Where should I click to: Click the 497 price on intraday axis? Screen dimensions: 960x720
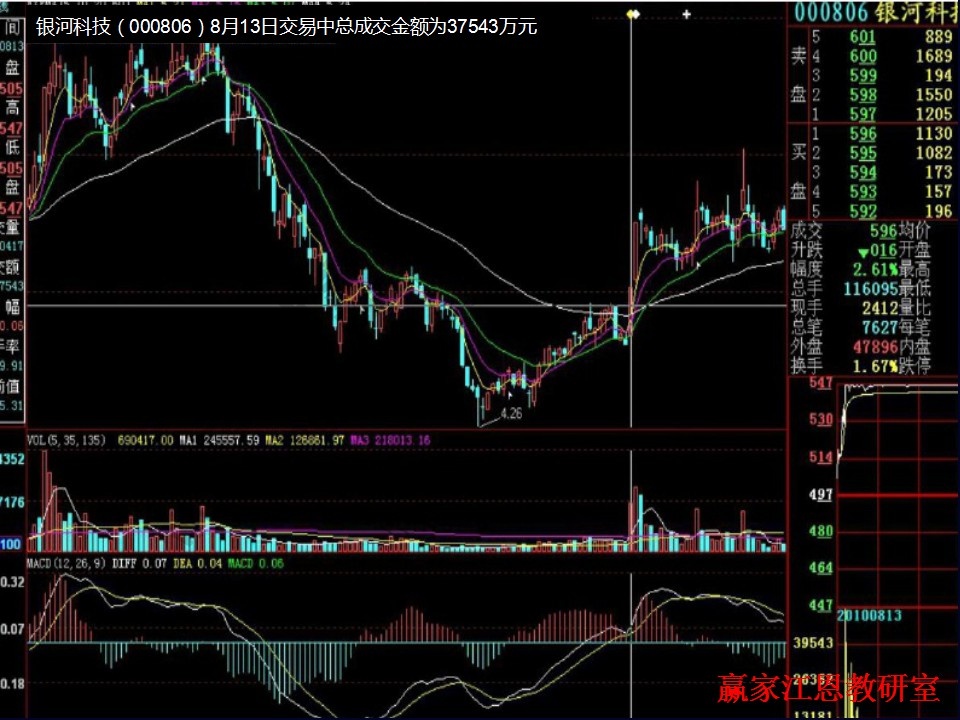click(x=821, y=496)
